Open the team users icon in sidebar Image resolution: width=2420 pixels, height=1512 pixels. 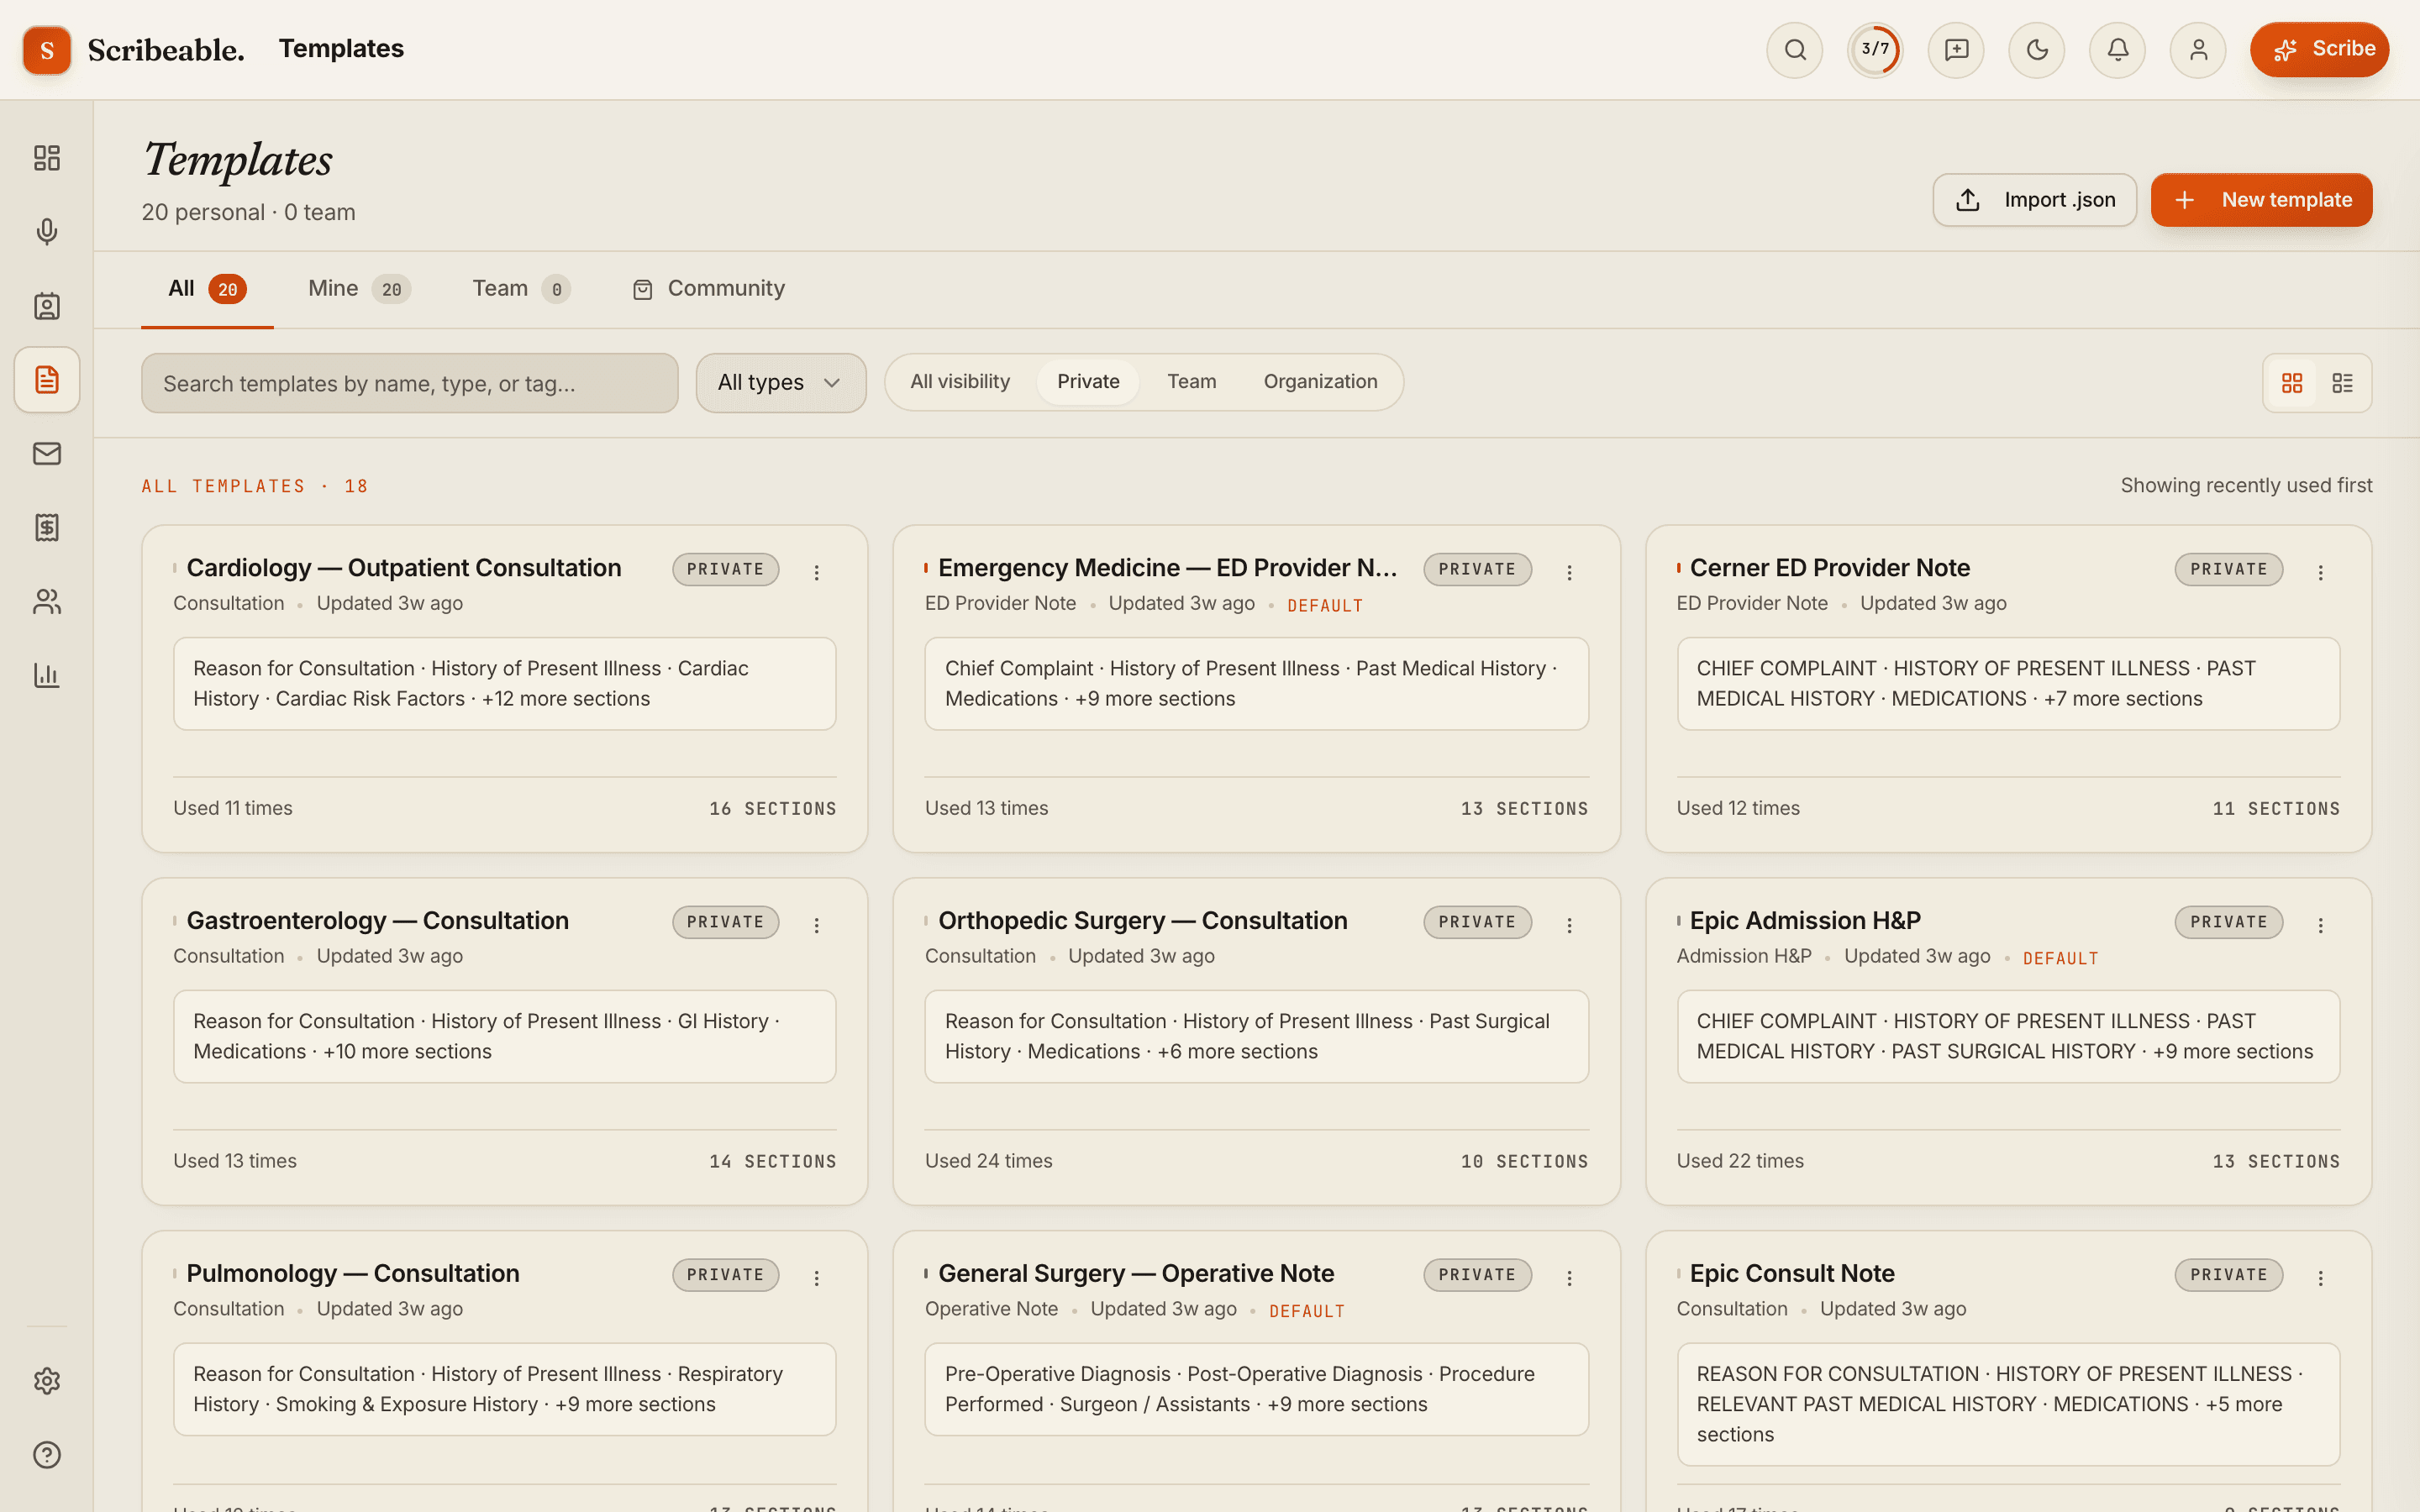tap(47, 602)
